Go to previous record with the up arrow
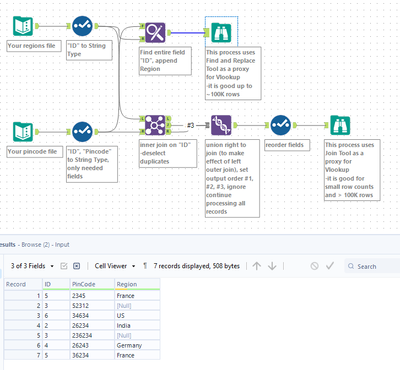 (257, 266)
